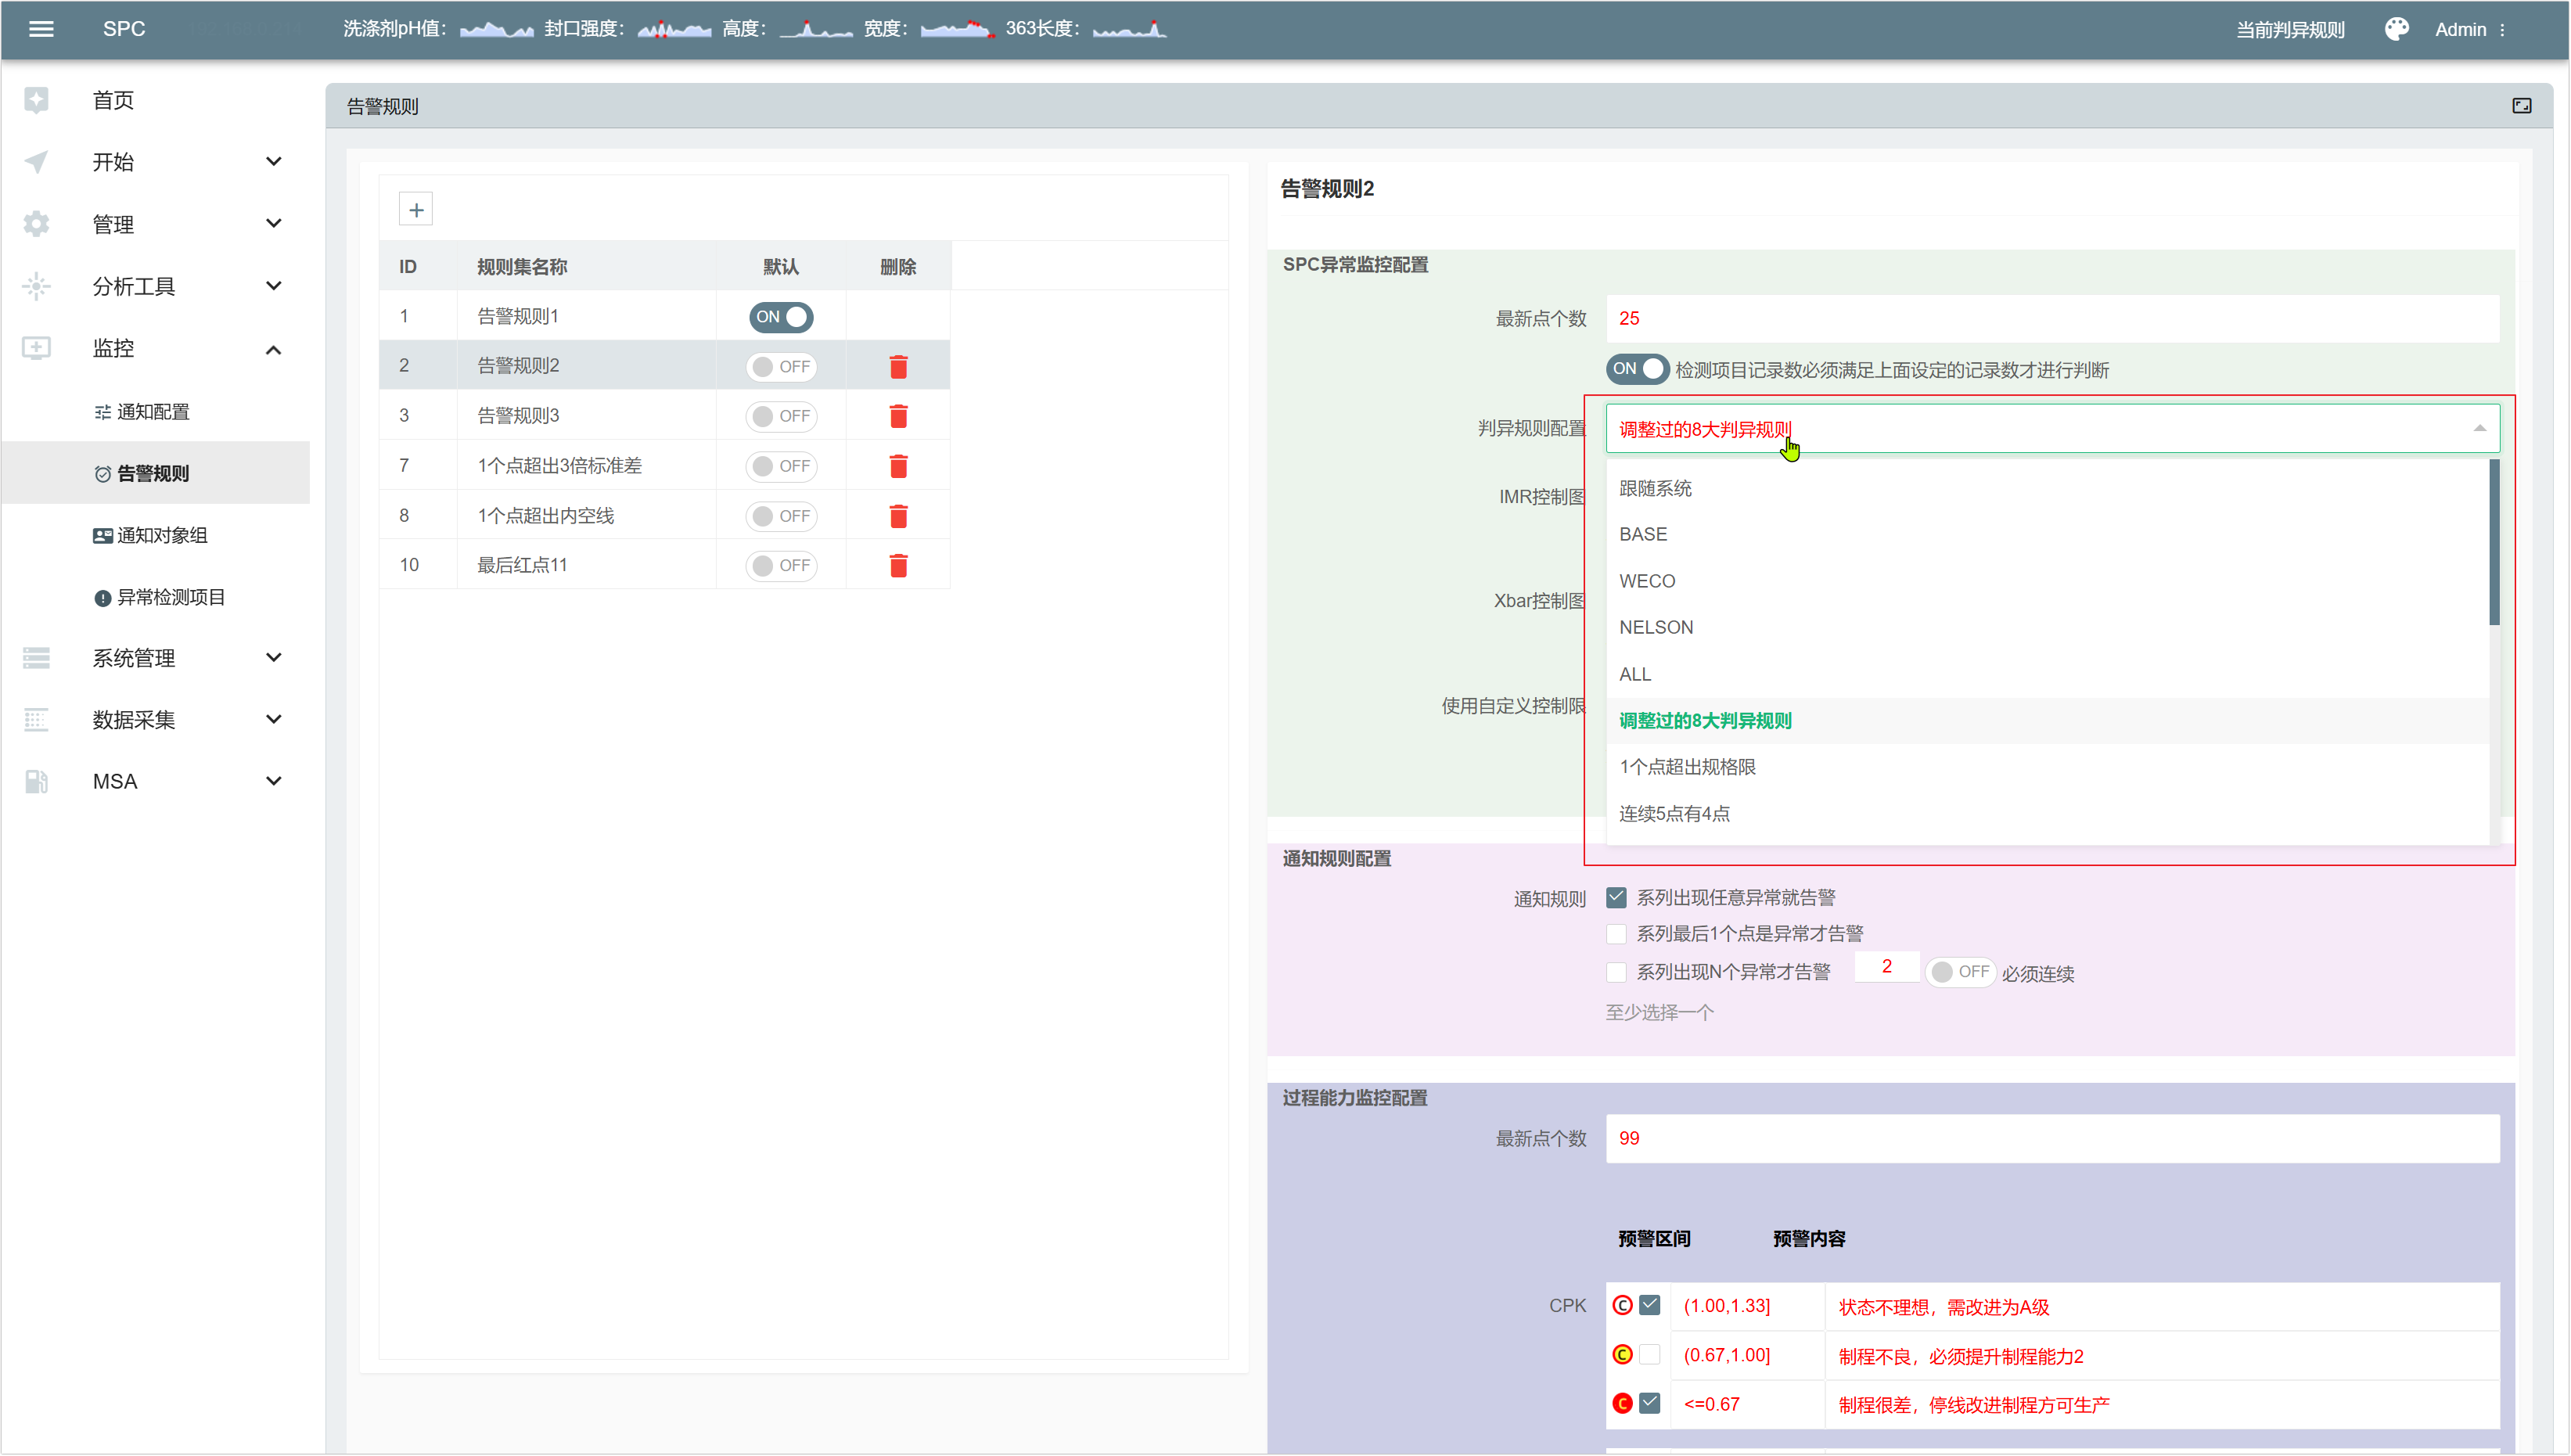Image resolution: width=2571 pixels, height=1456 pixels.
Task: Enable default for 最后红点11
Action: pos(781,566)
